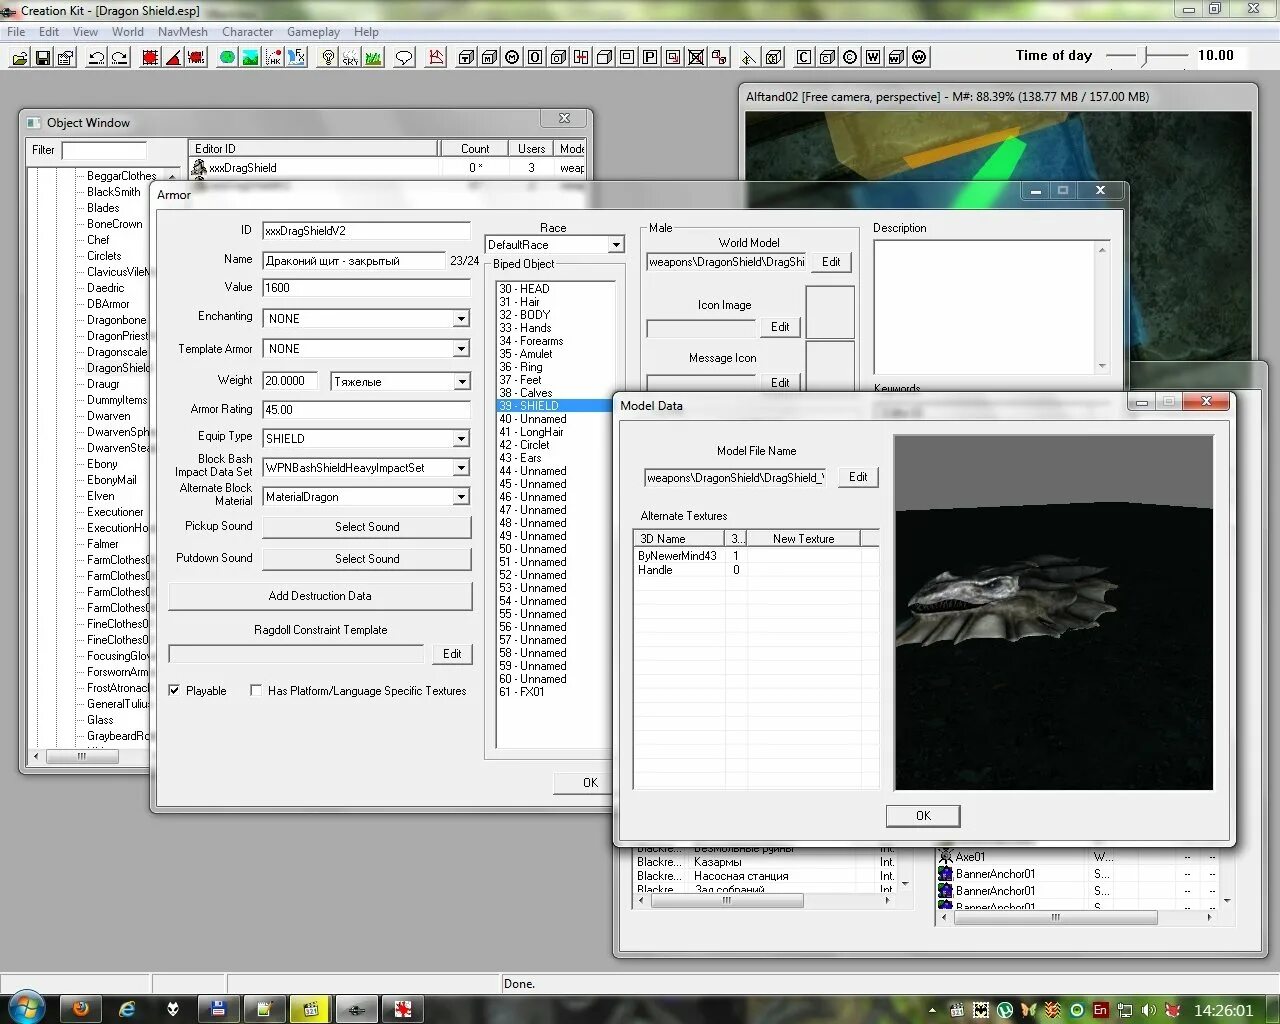Open the Gameplay menu
The image size is (1280, 1024).
click(x=313, y=32)
